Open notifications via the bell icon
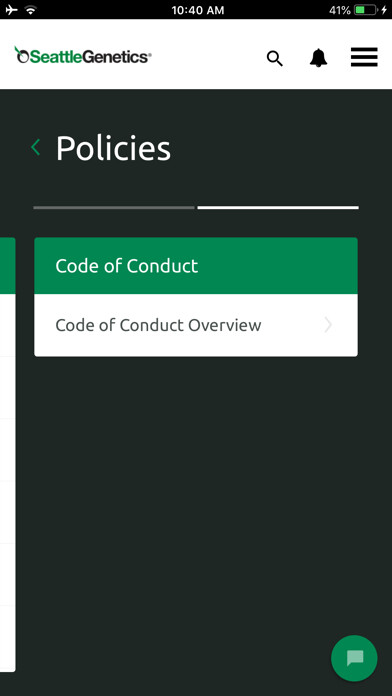 click(x=318, y=58)
